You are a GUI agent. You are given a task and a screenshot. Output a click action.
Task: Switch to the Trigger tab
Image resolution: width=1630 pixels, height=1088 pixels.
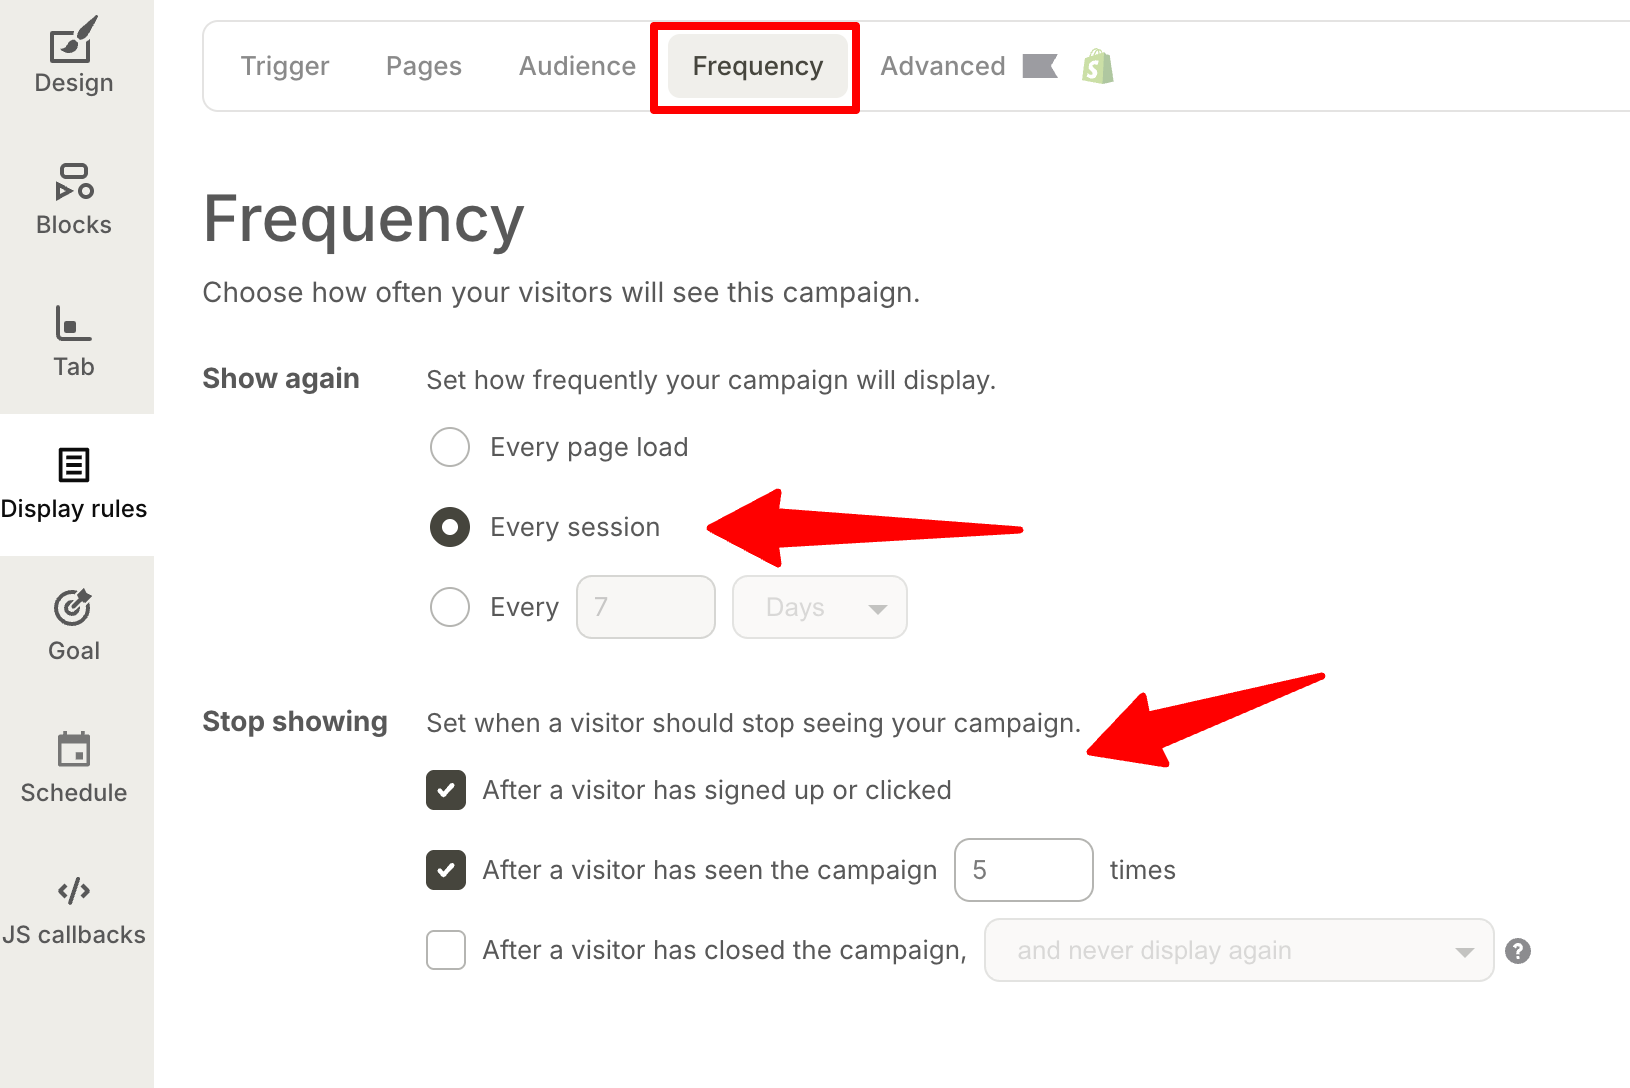[x=285, y=66]
